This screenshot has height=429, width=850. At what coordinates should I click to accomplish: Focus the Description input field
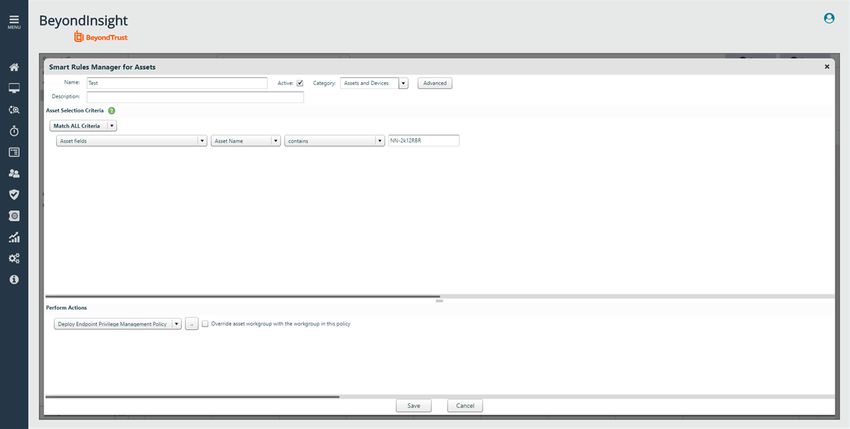pyautogui.click(x=195, y=97)
